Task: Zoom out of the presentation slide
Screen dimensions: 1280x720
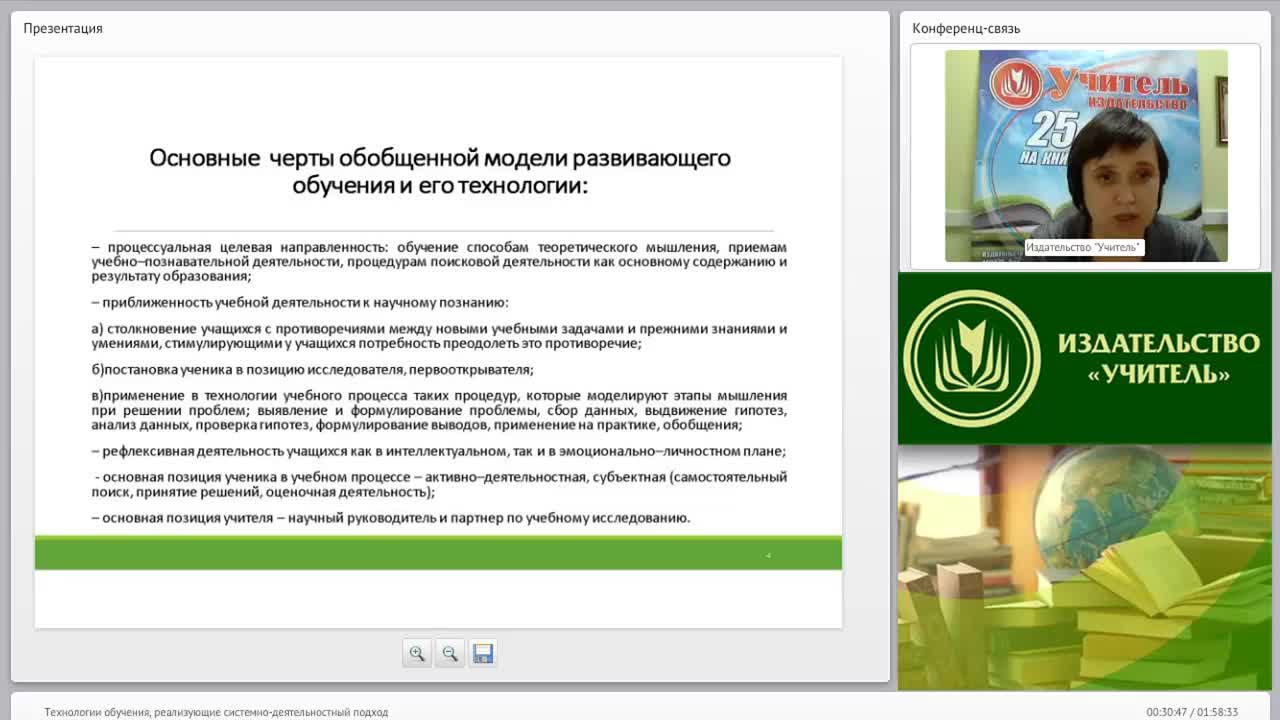Action: point(450,653)
